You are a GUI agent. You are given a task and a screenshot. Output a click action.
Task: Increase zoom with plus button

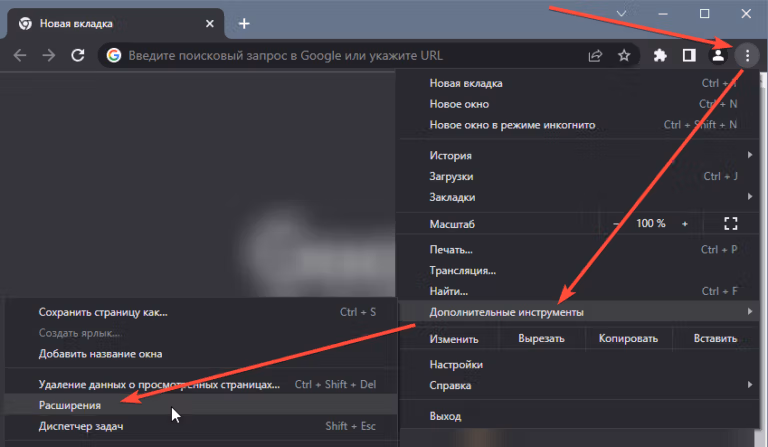pos(685,224)
